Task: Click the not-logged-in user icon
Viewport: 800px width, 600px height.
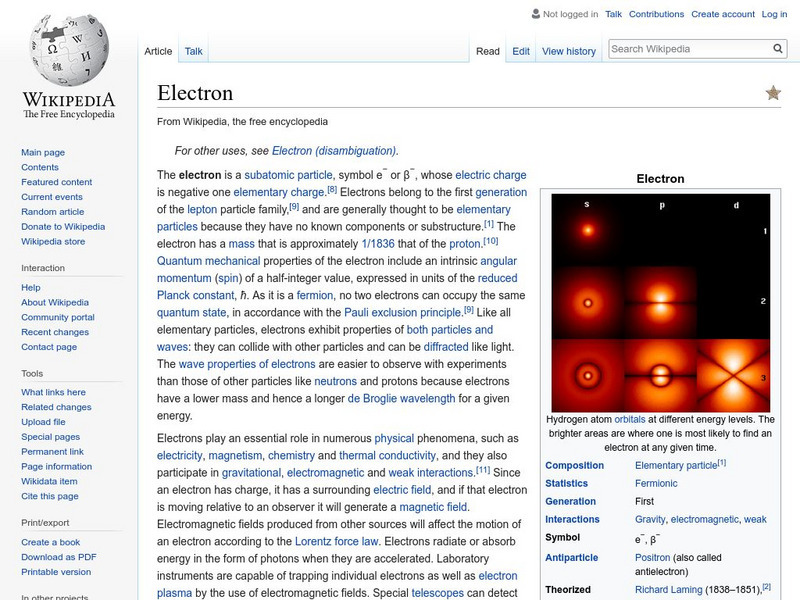Action: click(x=535, y=14)
